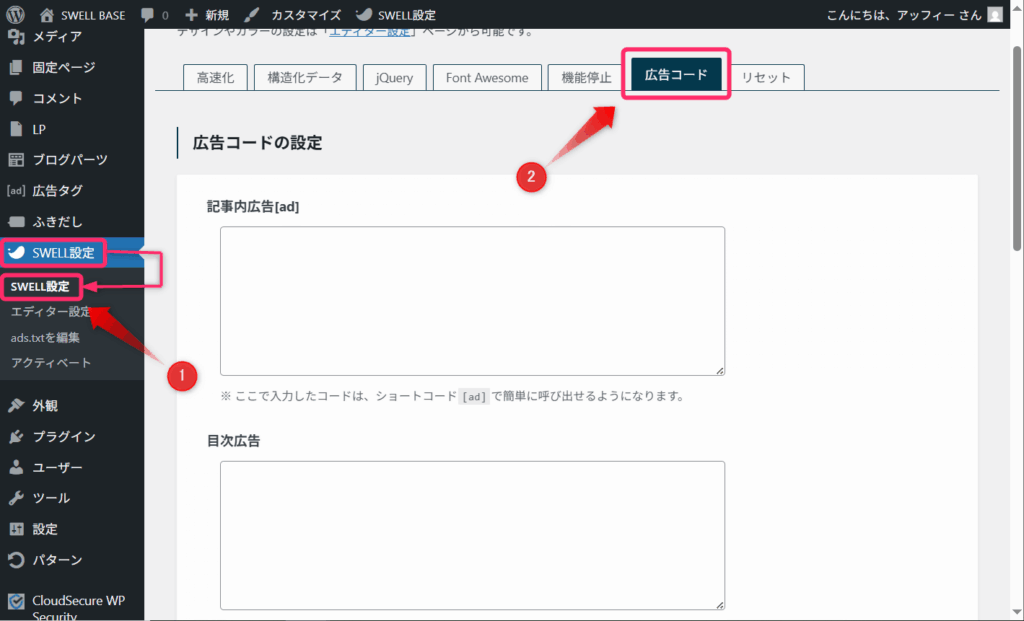The height and width of the screenshot is (621, 1024).
Task: Click the brush icon for カスタマイズ
Action: (x=251, y=14)
